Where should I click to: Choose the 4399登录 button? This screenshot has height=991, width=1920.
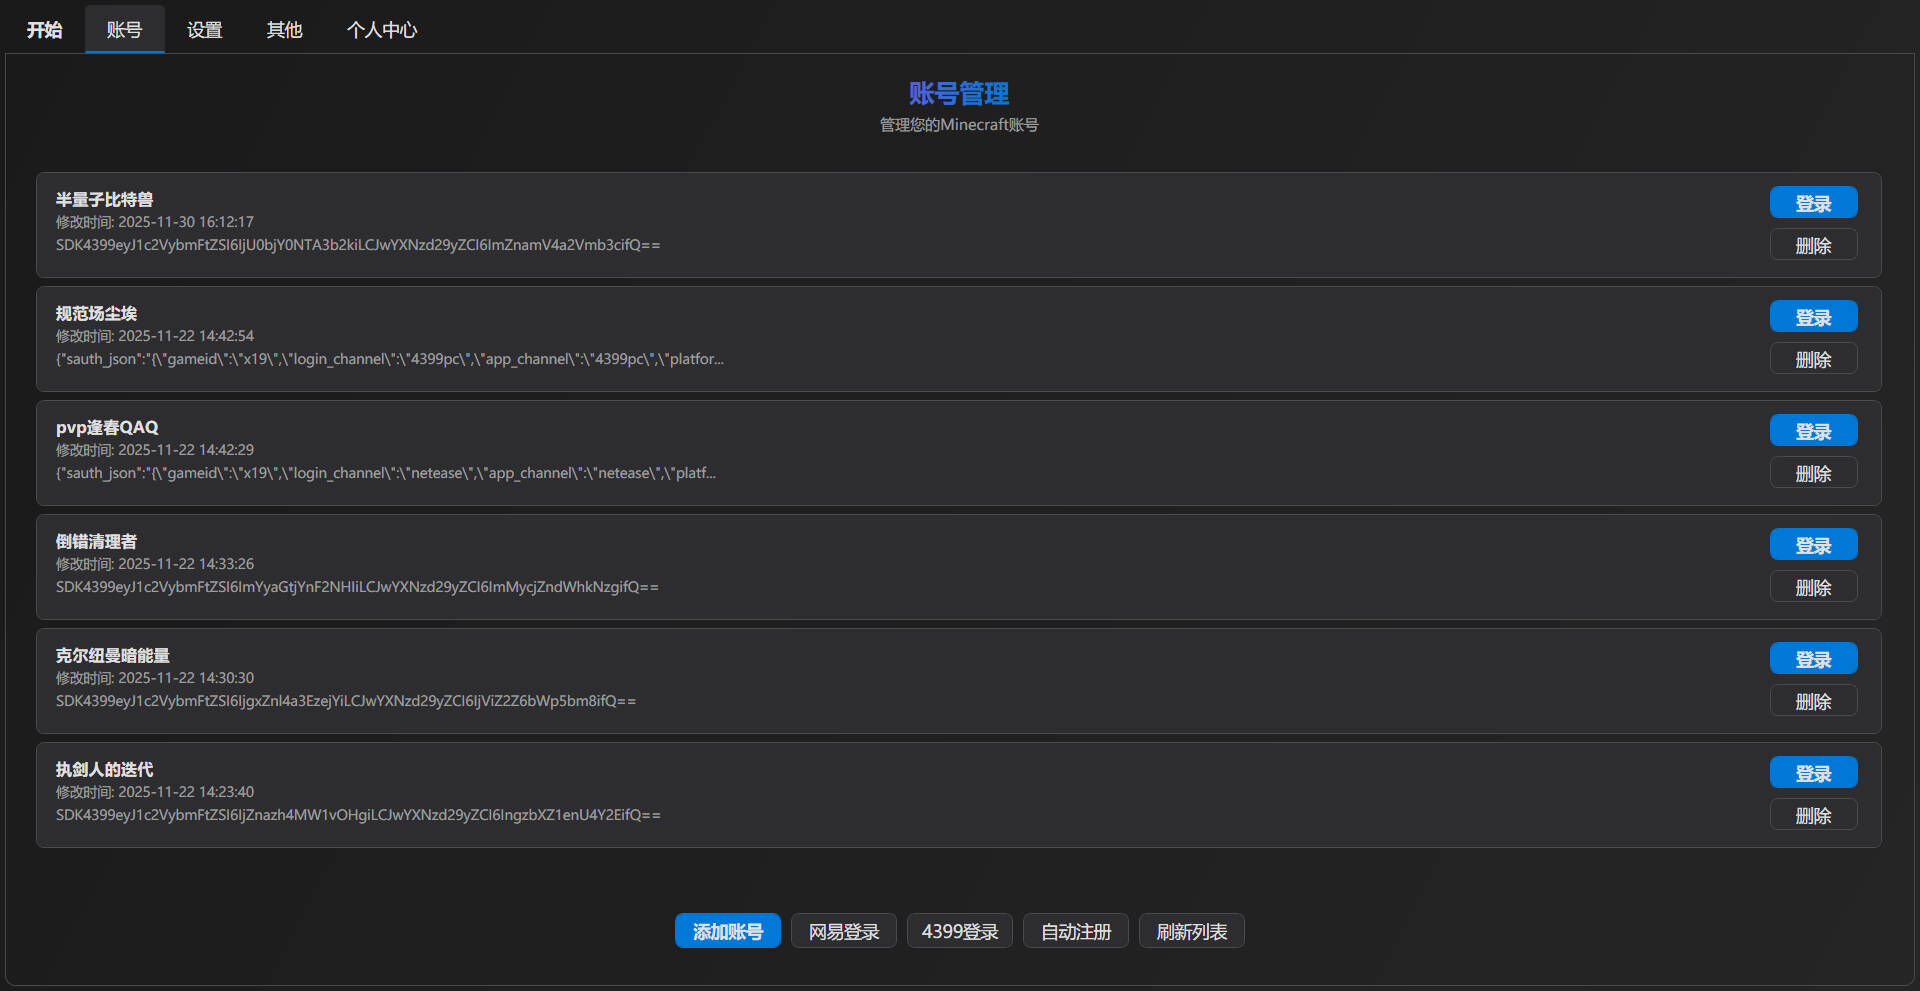tap(959, 931)
